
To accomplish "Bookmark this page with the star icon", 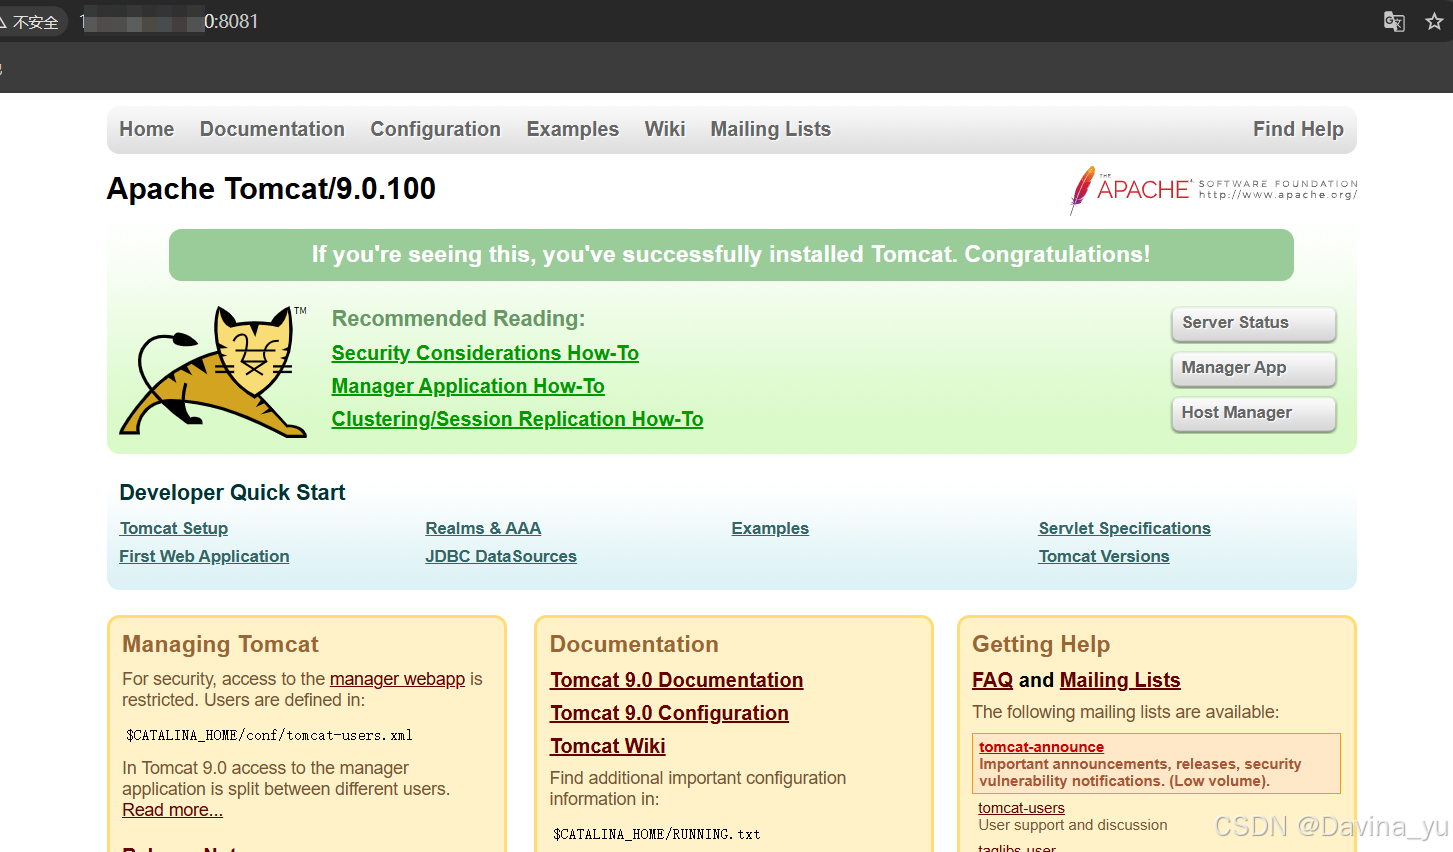I will tap(1434, 21).
